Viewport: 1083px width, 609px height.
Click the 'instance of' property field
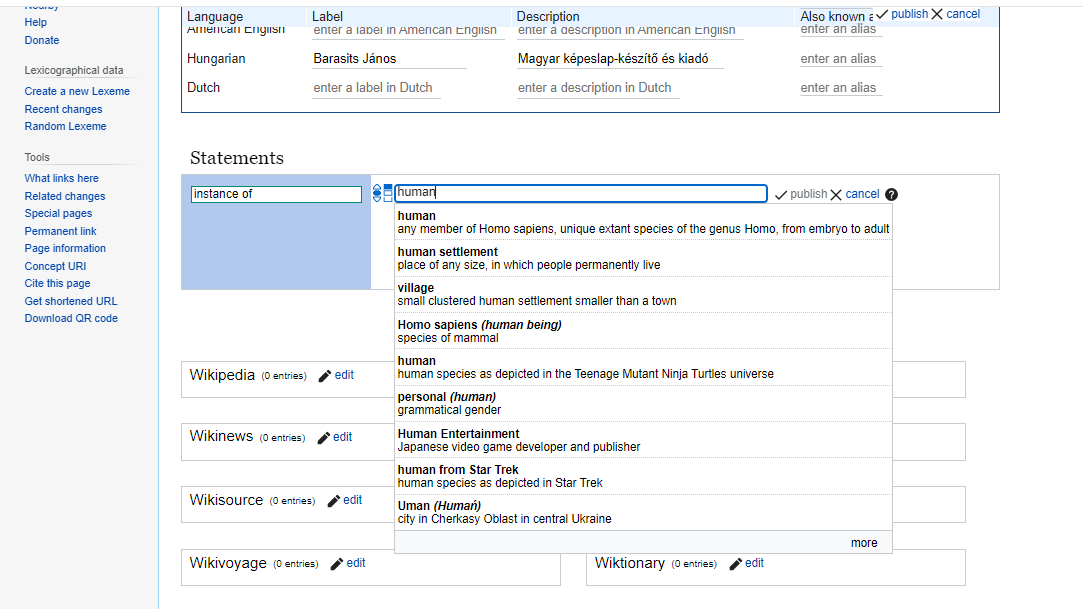[276, 194]
